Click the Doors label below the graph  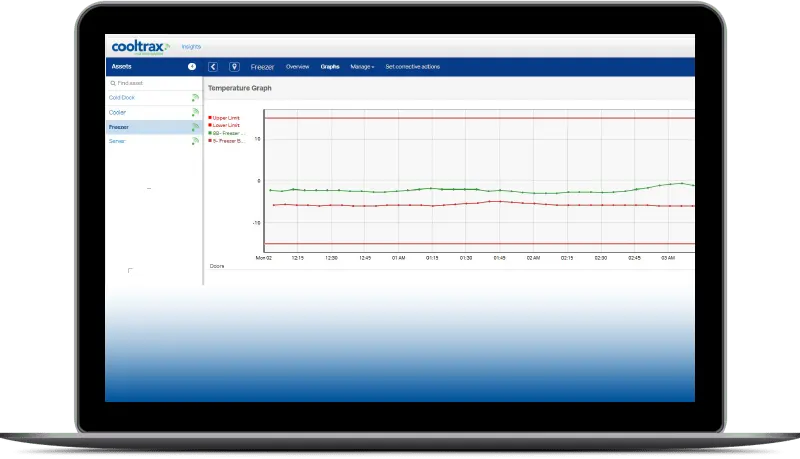(x=217, y=266)
